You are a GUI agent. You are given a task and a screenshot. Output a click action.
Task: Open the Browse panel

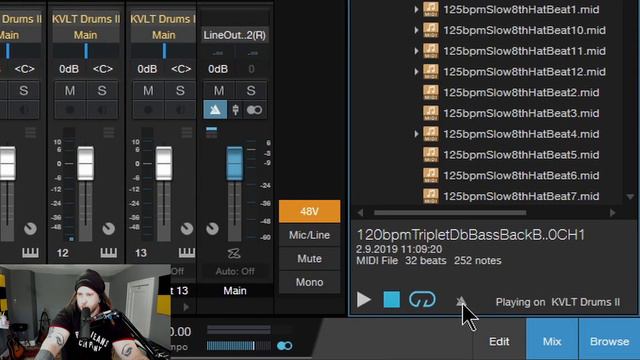(x=609, y=341)
